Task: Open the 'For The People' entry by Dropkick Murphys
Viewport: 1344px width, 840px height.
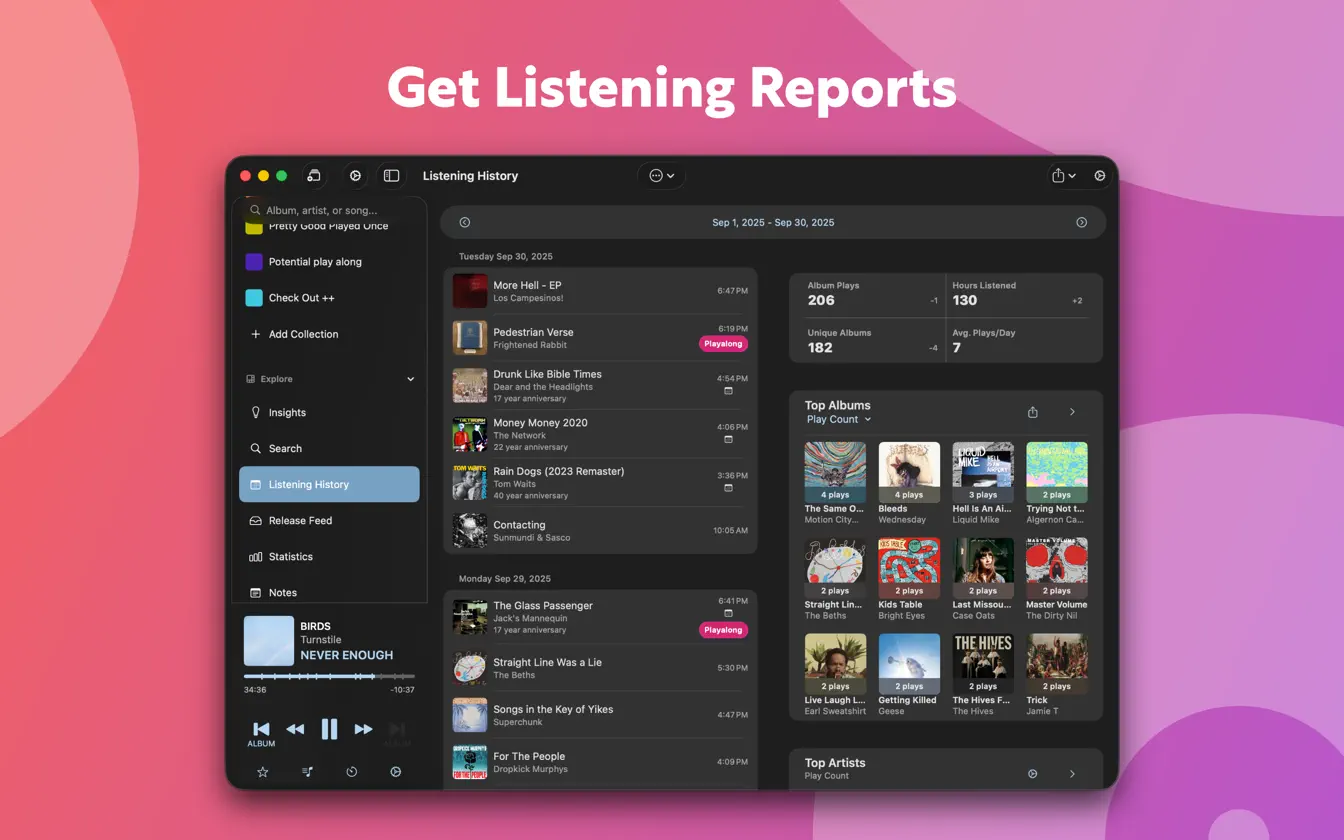Action: coord(600,762)
